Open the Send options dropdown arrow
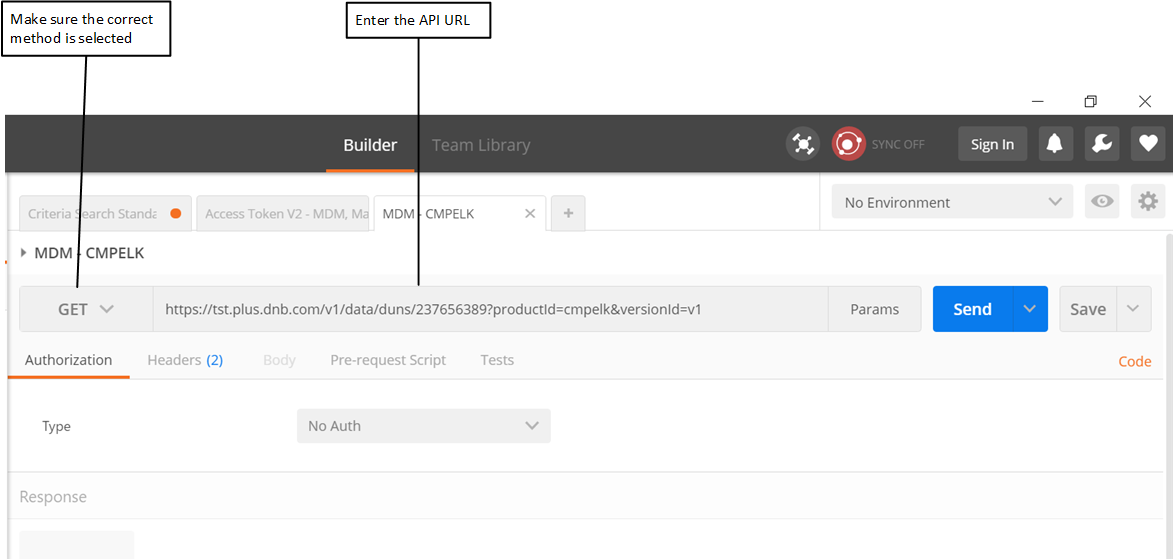The height and width of the screenshot is (559, 1174). click(1030, 309)
